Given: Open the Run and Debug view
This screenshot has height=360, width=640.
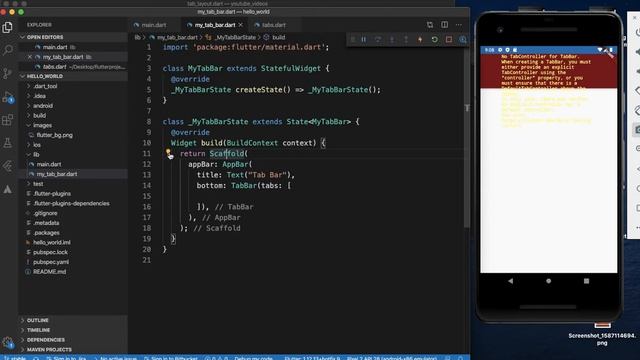Looking at the screenshot, I should 7,97.
